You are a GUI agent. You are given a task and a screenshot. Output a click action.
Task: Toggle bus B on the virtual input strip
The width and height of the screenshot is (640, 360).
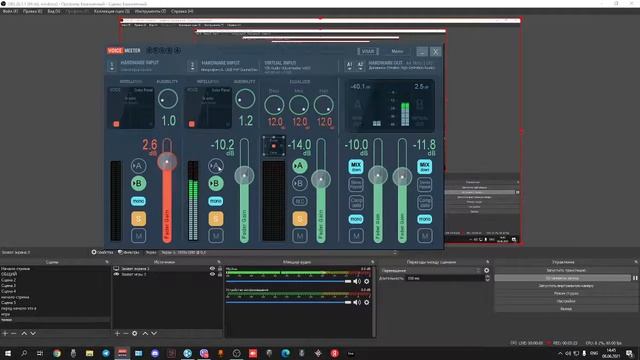point(300,183)
